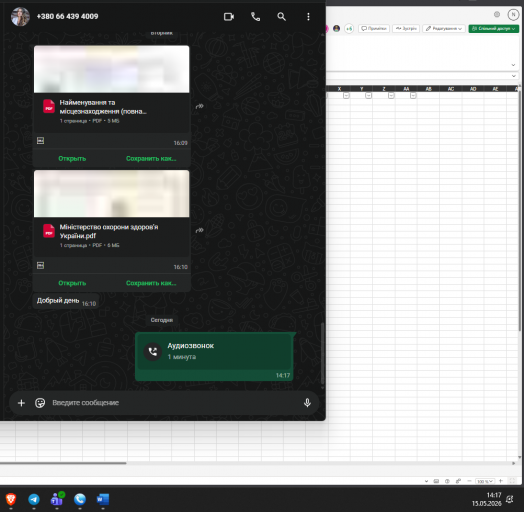The height and width of the screenshot is (512, 524).
Task: Open the contact's profile picture
Action: (20, 16)
